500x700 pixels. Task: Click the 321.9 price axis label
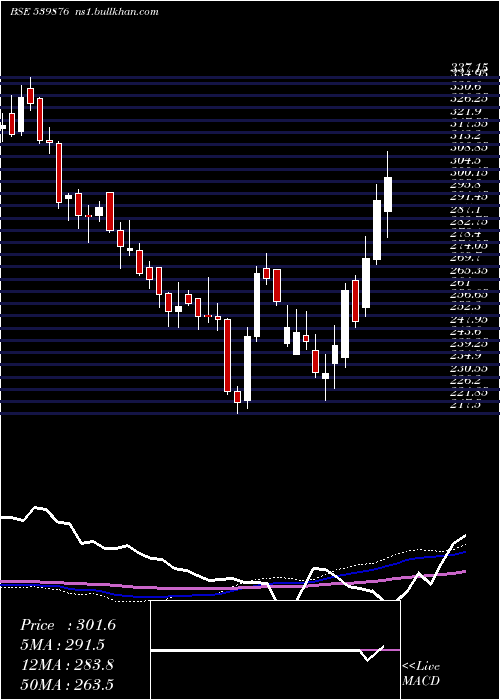coord(468,111)
